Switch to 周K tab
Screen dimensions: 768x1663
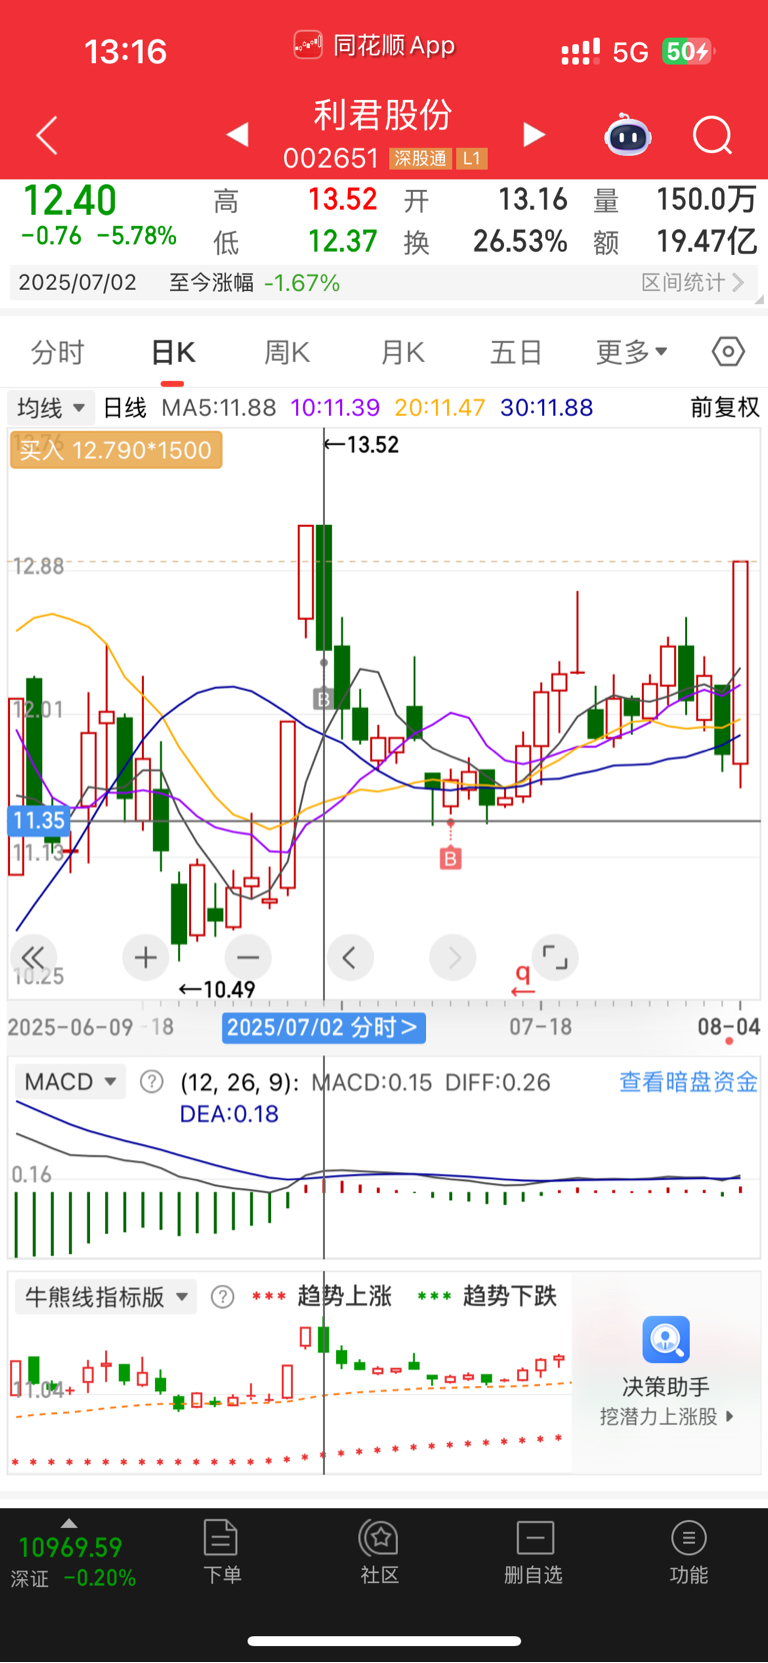287,352
